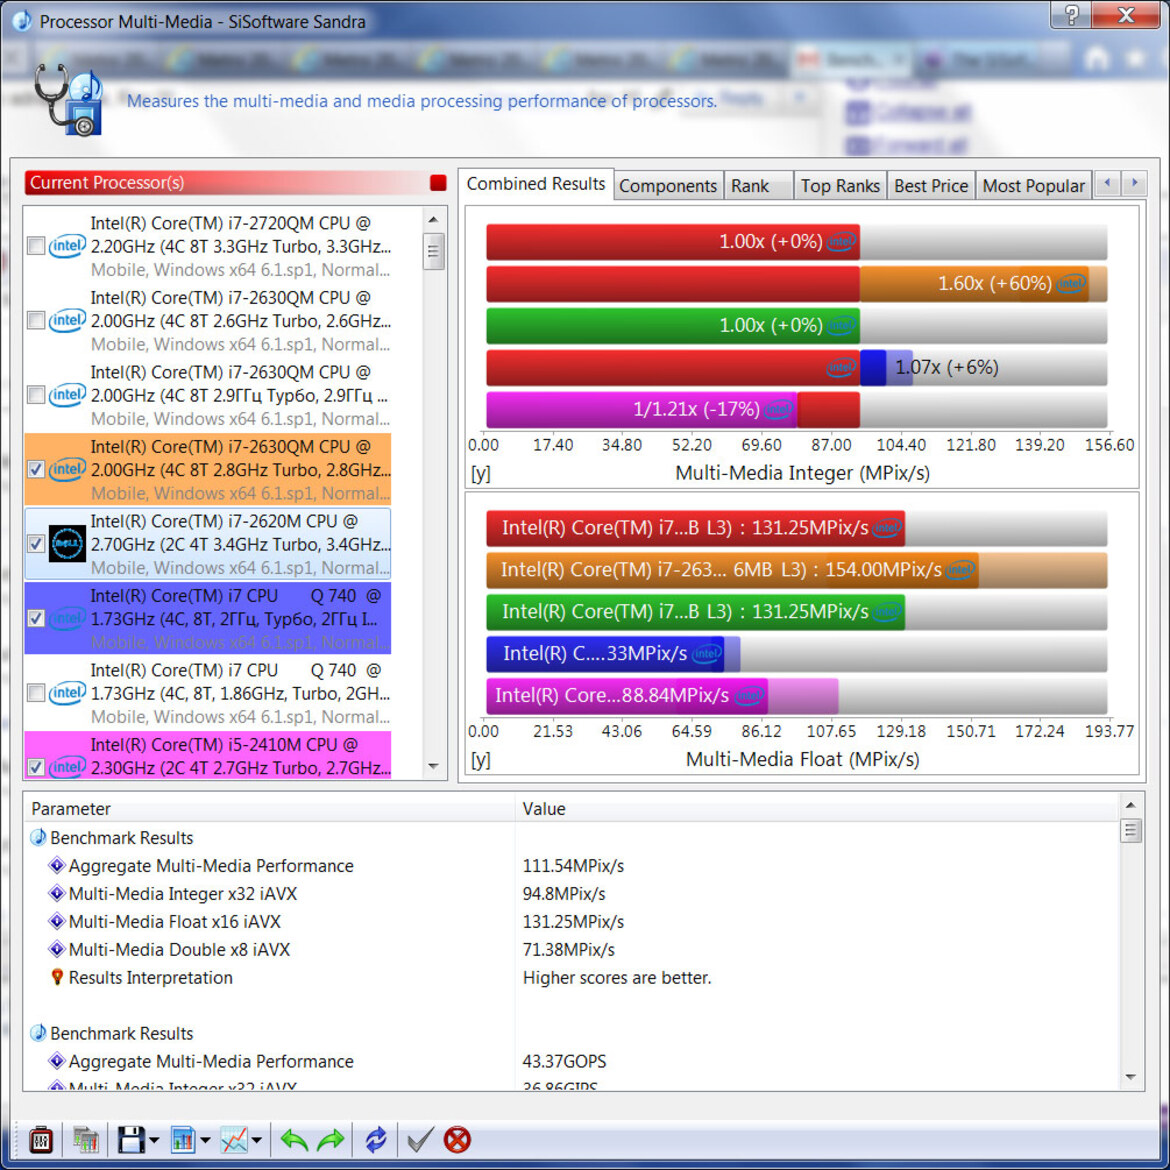Open the Most Popular tab
This screenshot has width=1170, height=1170.
click(x=1033, y=186)
